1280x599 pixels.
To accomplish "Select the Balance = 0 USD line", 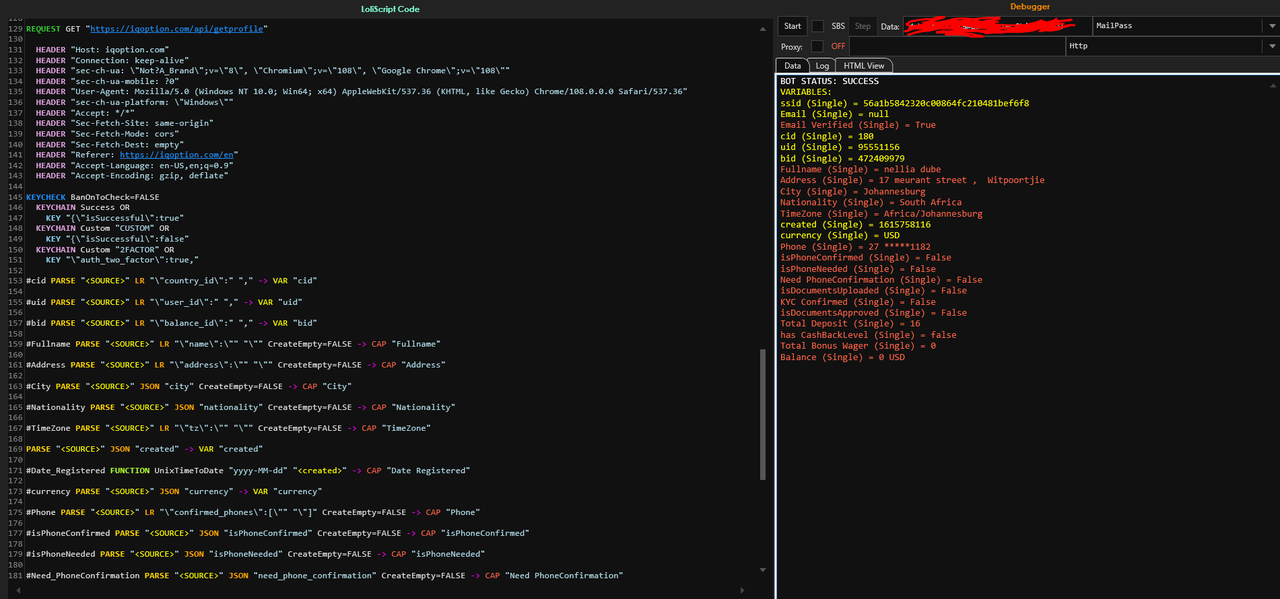I will [x=842, y=356].
